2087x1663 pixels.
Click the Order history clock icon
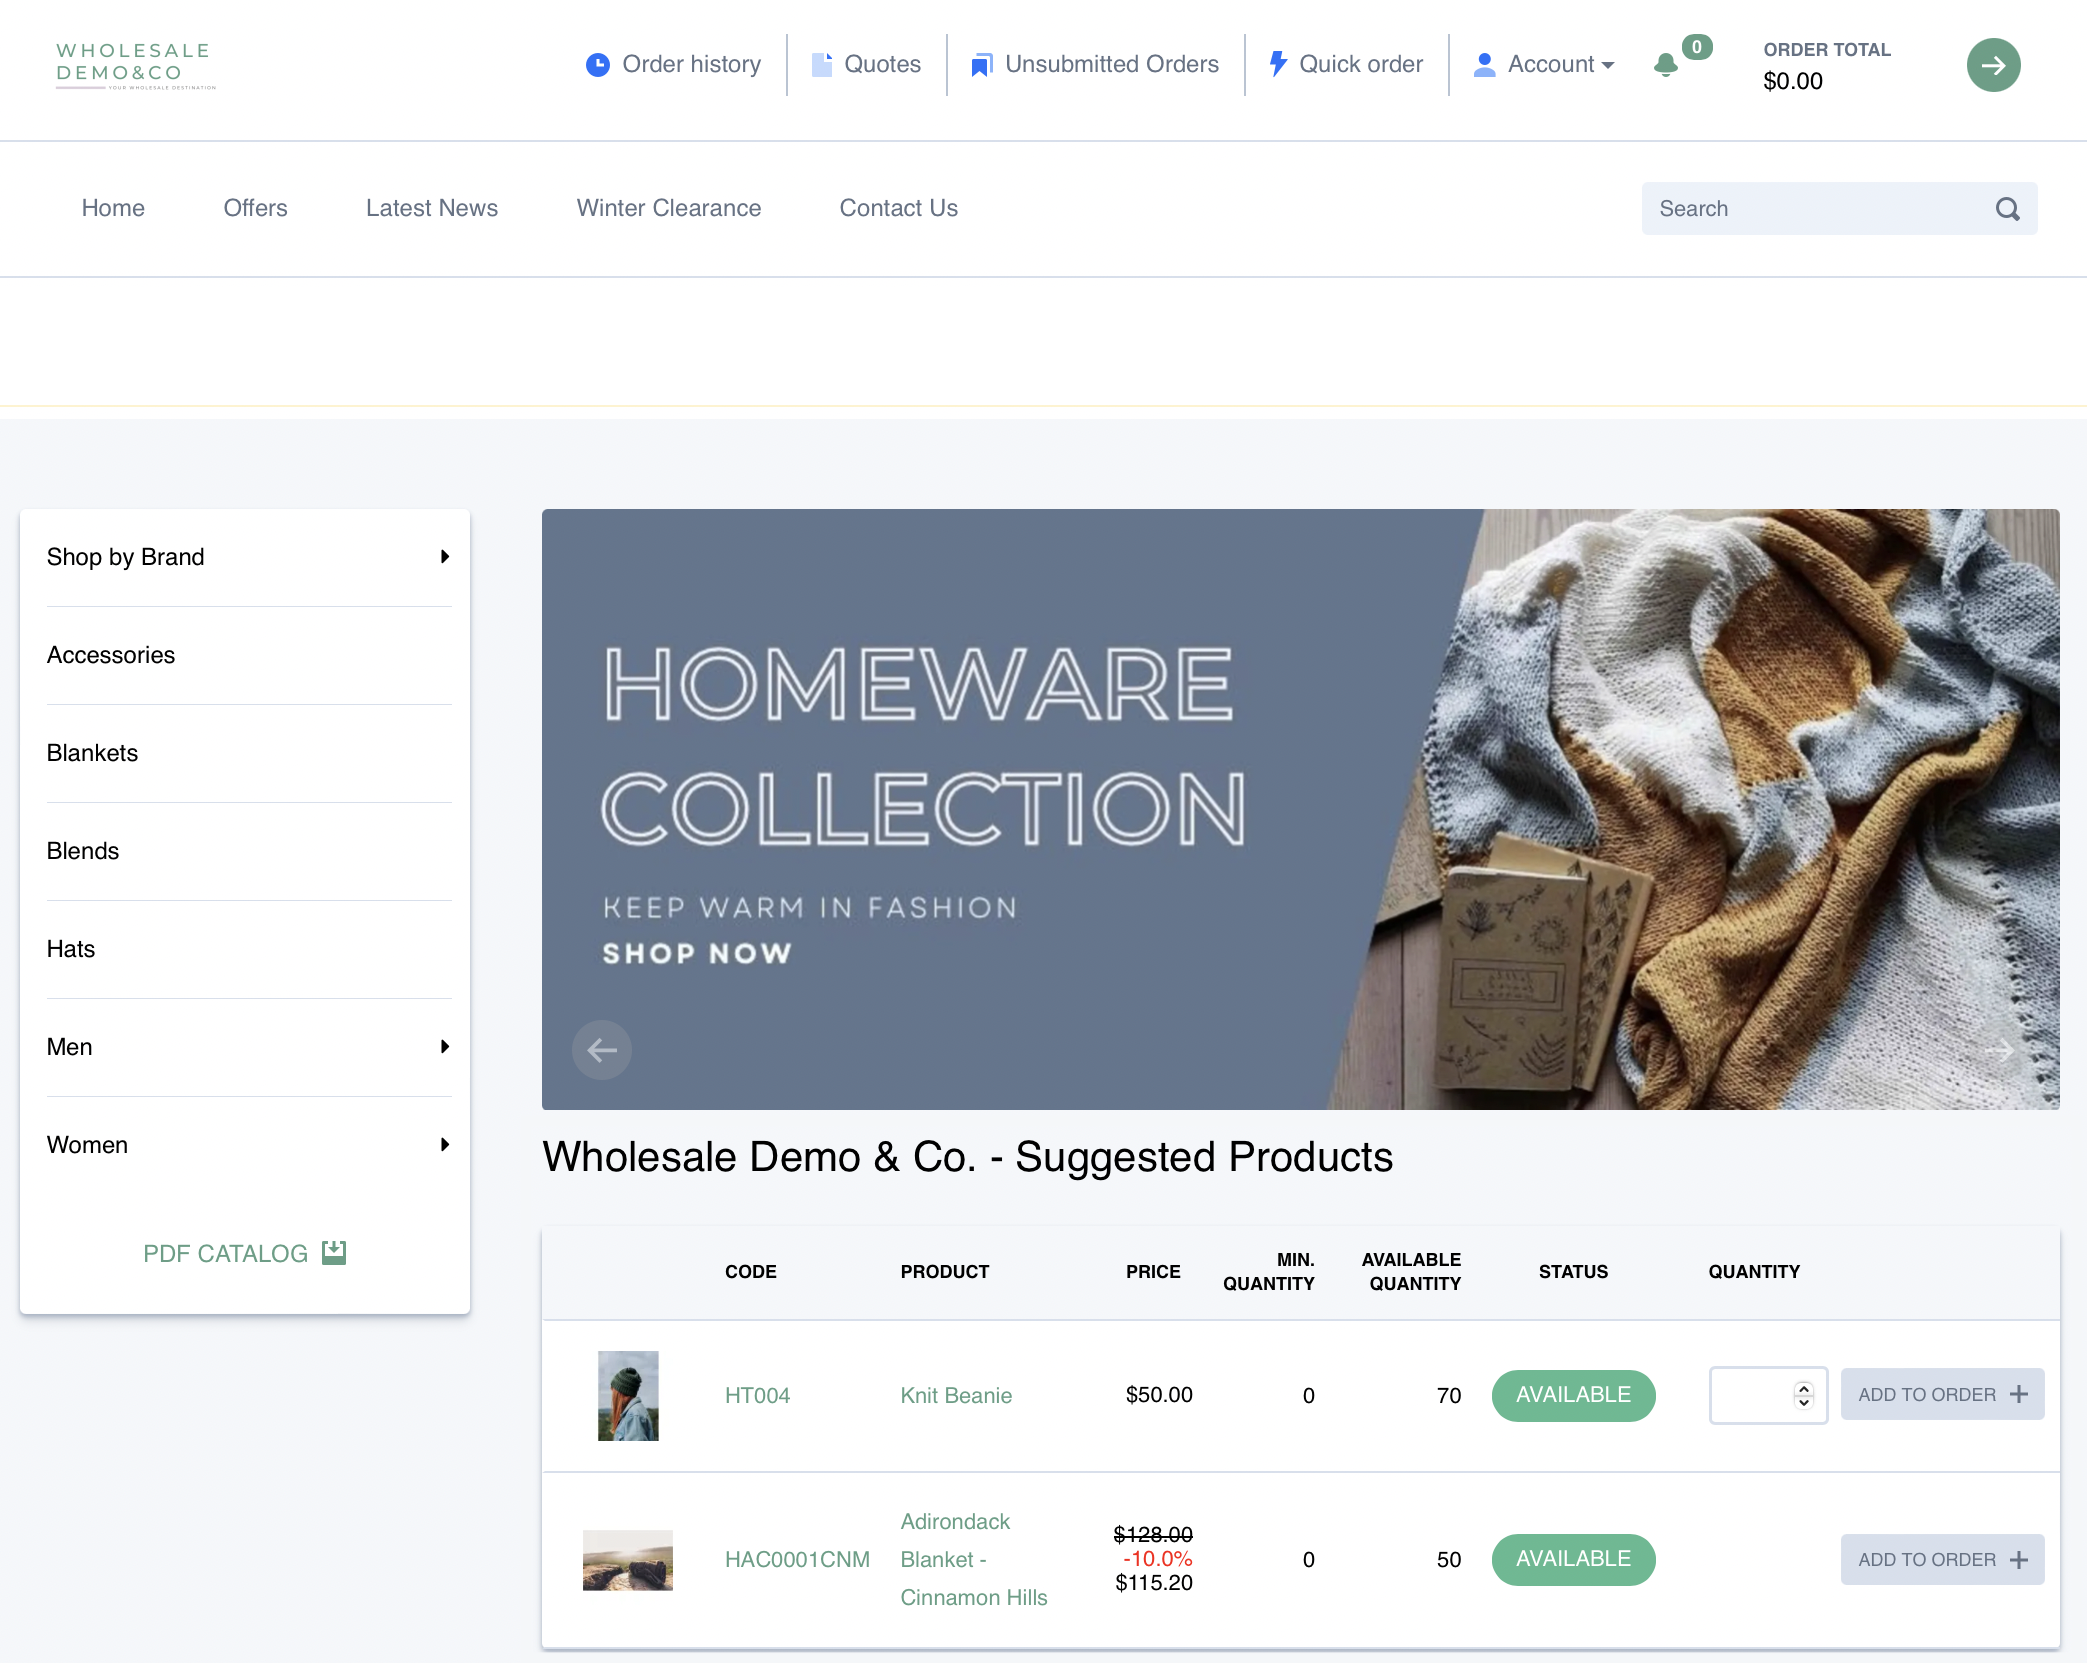(597, 65)
